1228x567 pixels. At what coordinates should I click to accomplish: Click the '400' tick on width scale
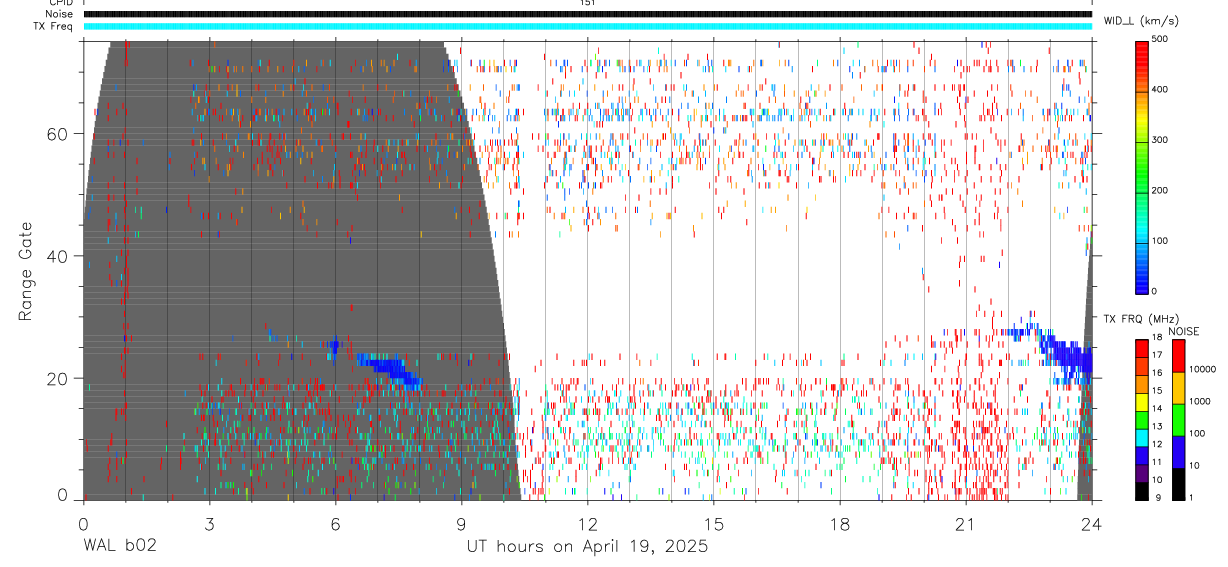pos(1160,90)
